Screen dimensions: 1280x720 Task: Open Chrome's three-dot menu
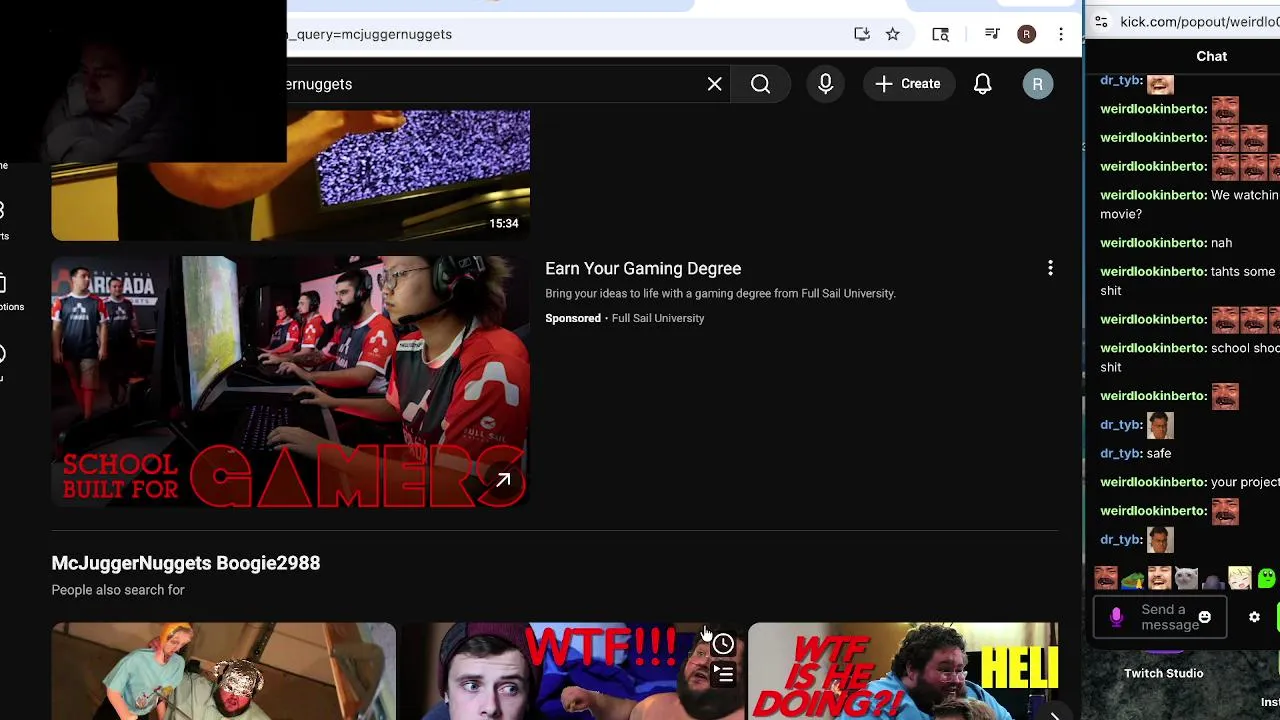tap(1061, 34)
